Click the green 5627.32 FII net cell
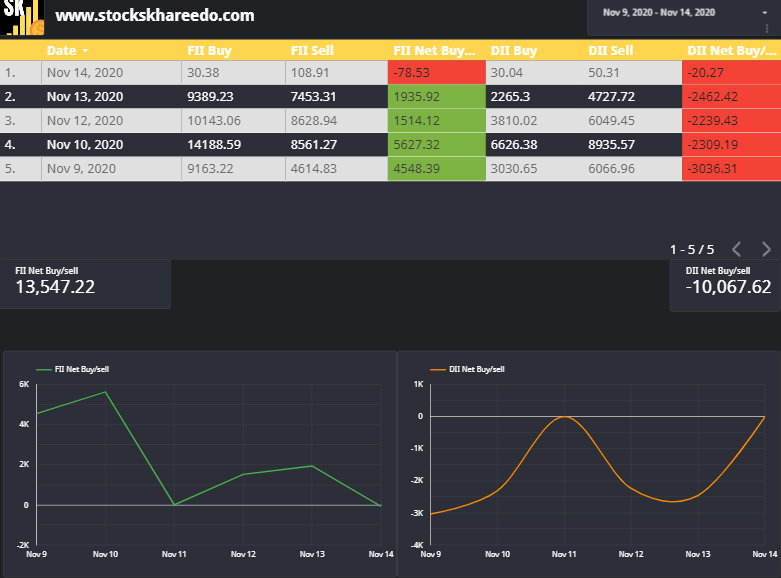The width and height of the screenshot is (781, 578). pos(437,144)
